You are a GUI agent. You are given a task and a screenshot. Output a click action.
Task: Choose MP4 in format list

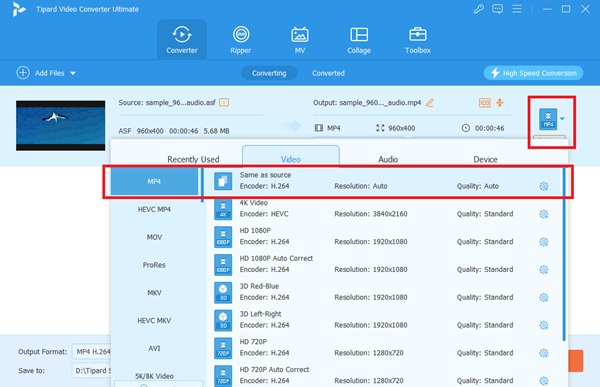tap(154, 181)
